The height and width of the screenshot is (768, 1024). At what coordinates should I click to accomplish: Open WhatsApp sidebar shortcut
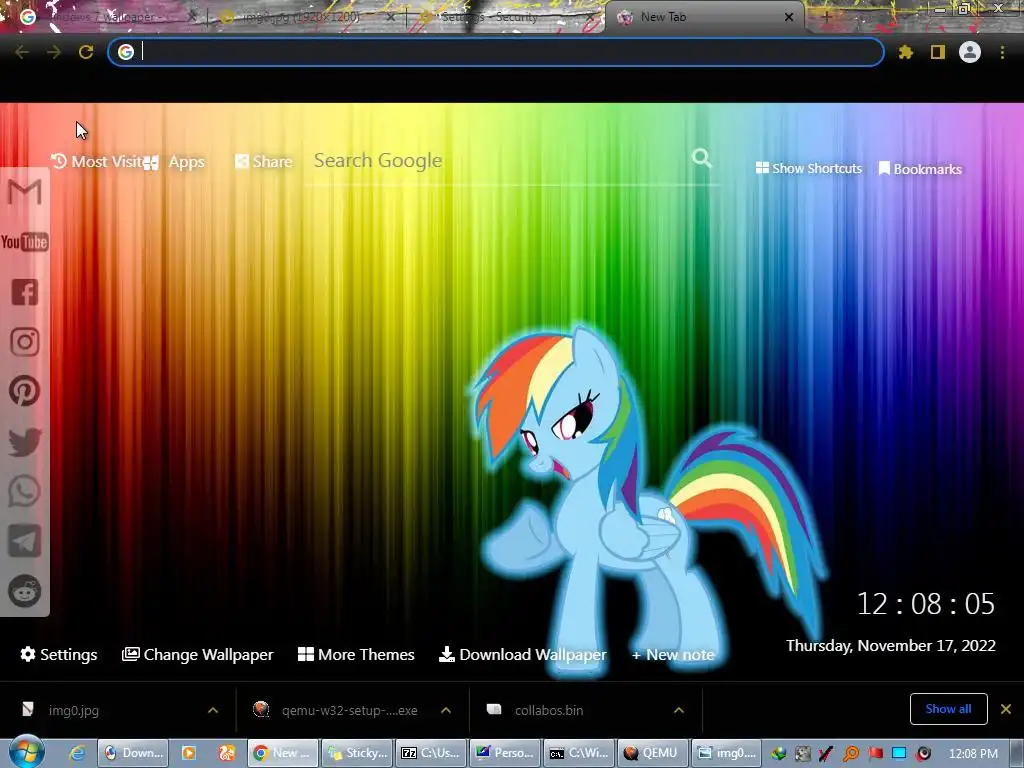click(x=24, y=491)
